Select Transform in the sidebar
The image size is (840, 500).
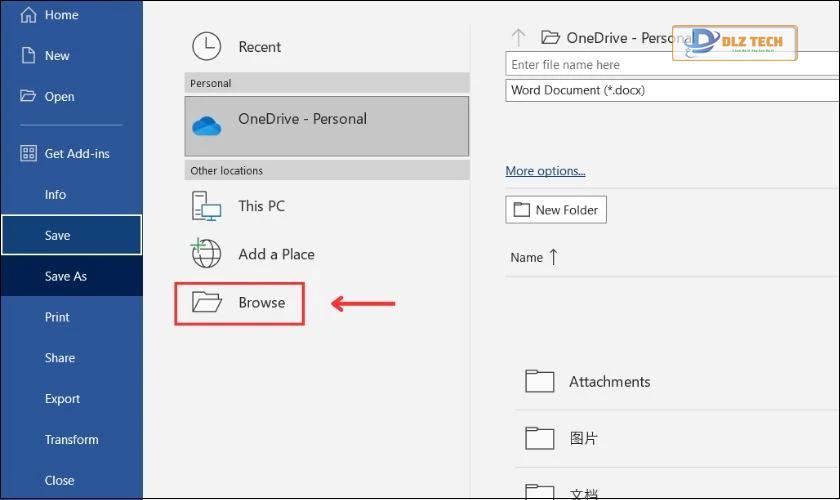pyautogui.click(x=72, y=439)
